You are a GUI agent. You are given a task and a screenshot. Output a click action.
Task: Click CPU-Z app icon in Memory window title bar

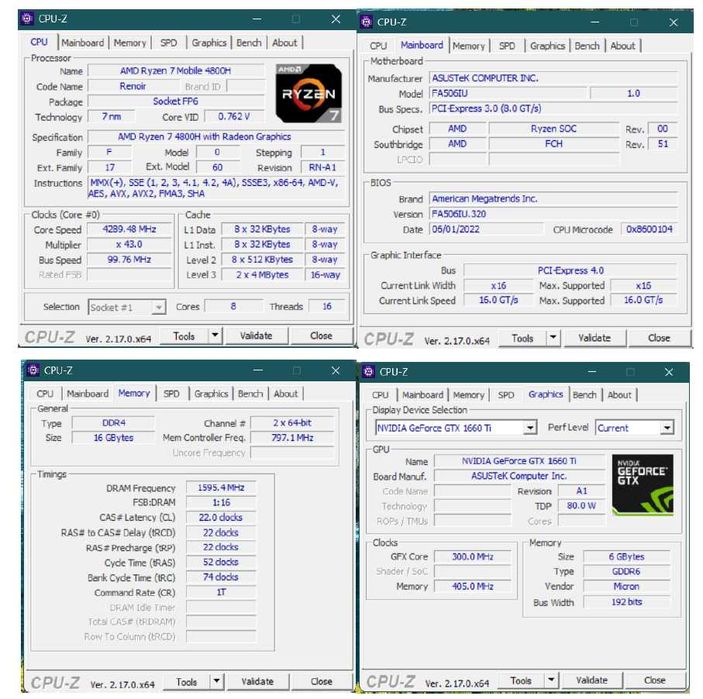[33, 370]
